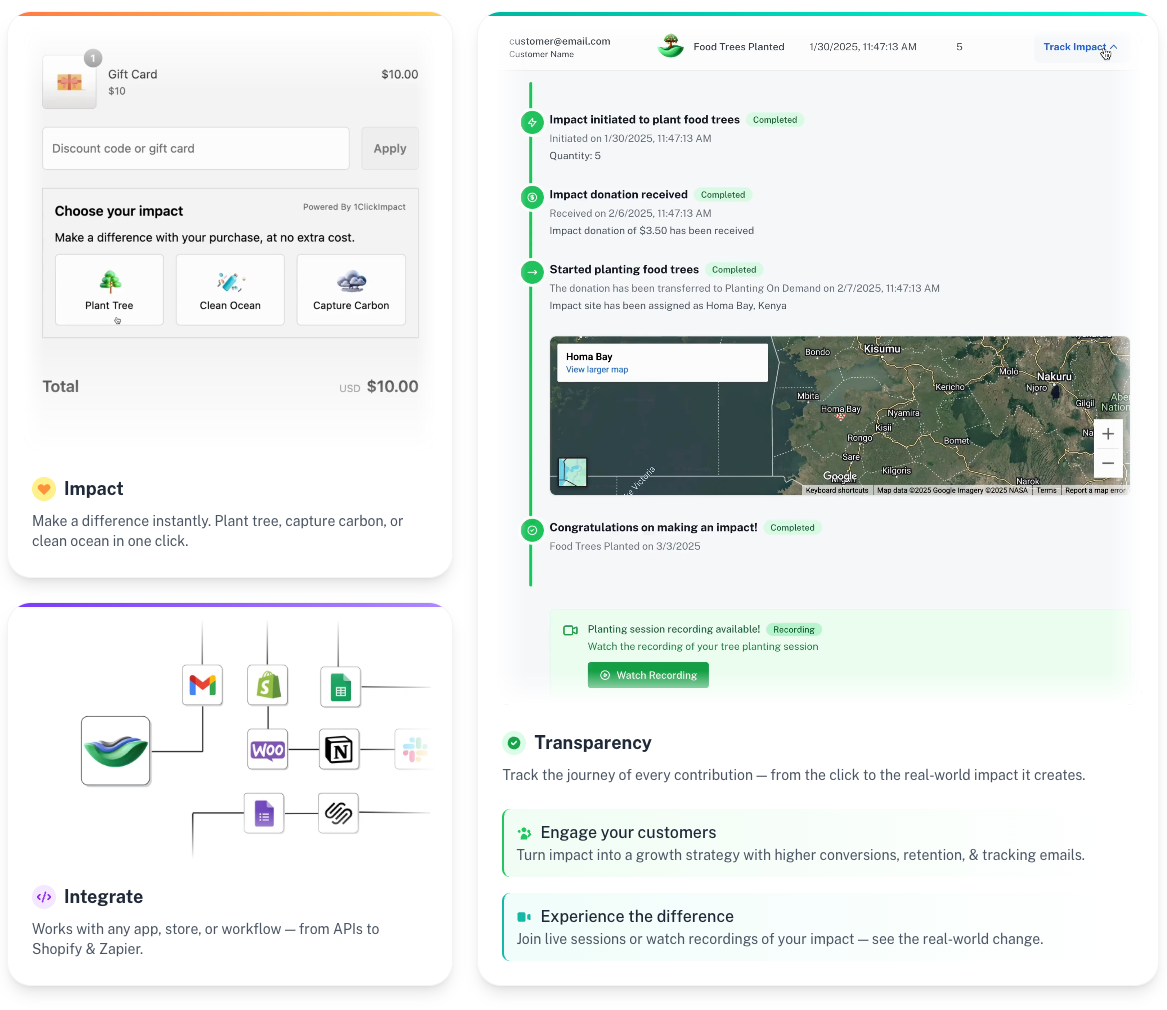Click the WooCommerce icon
Screen dimensions: 1167x1010
pos(267,749)
